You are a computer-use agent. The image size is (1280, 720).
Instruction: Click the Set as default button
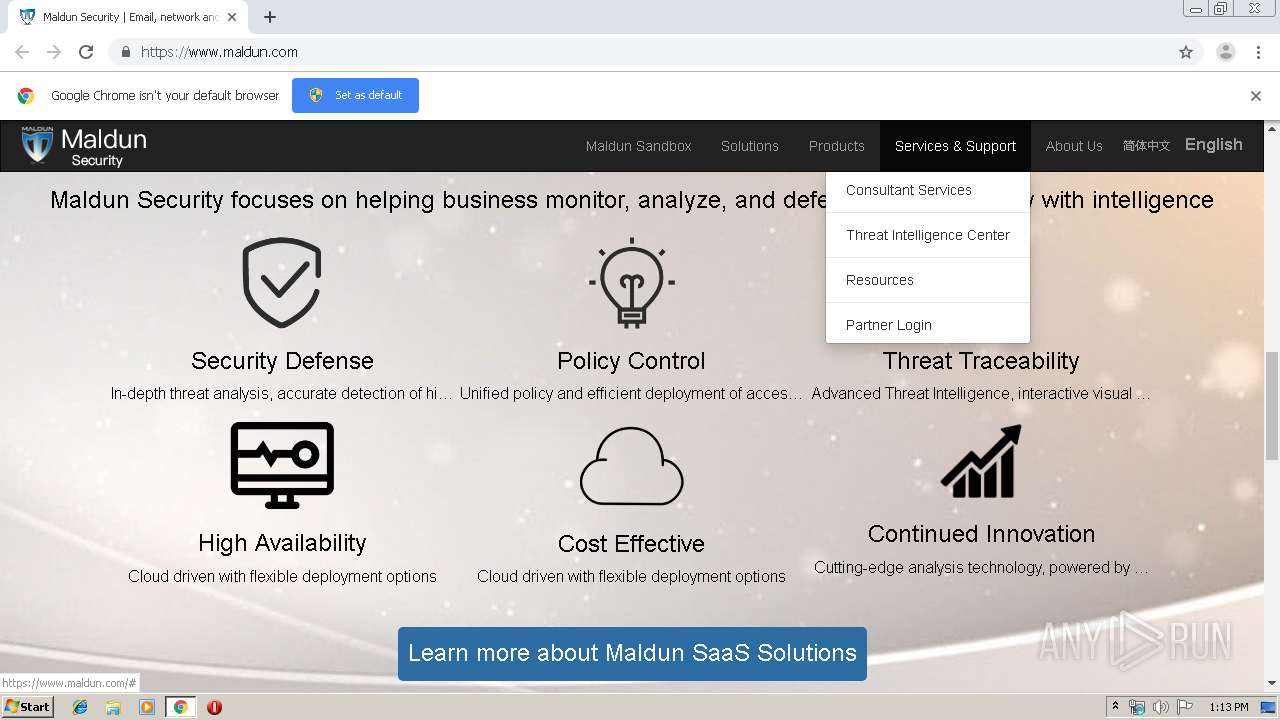[x=355, y=95]
